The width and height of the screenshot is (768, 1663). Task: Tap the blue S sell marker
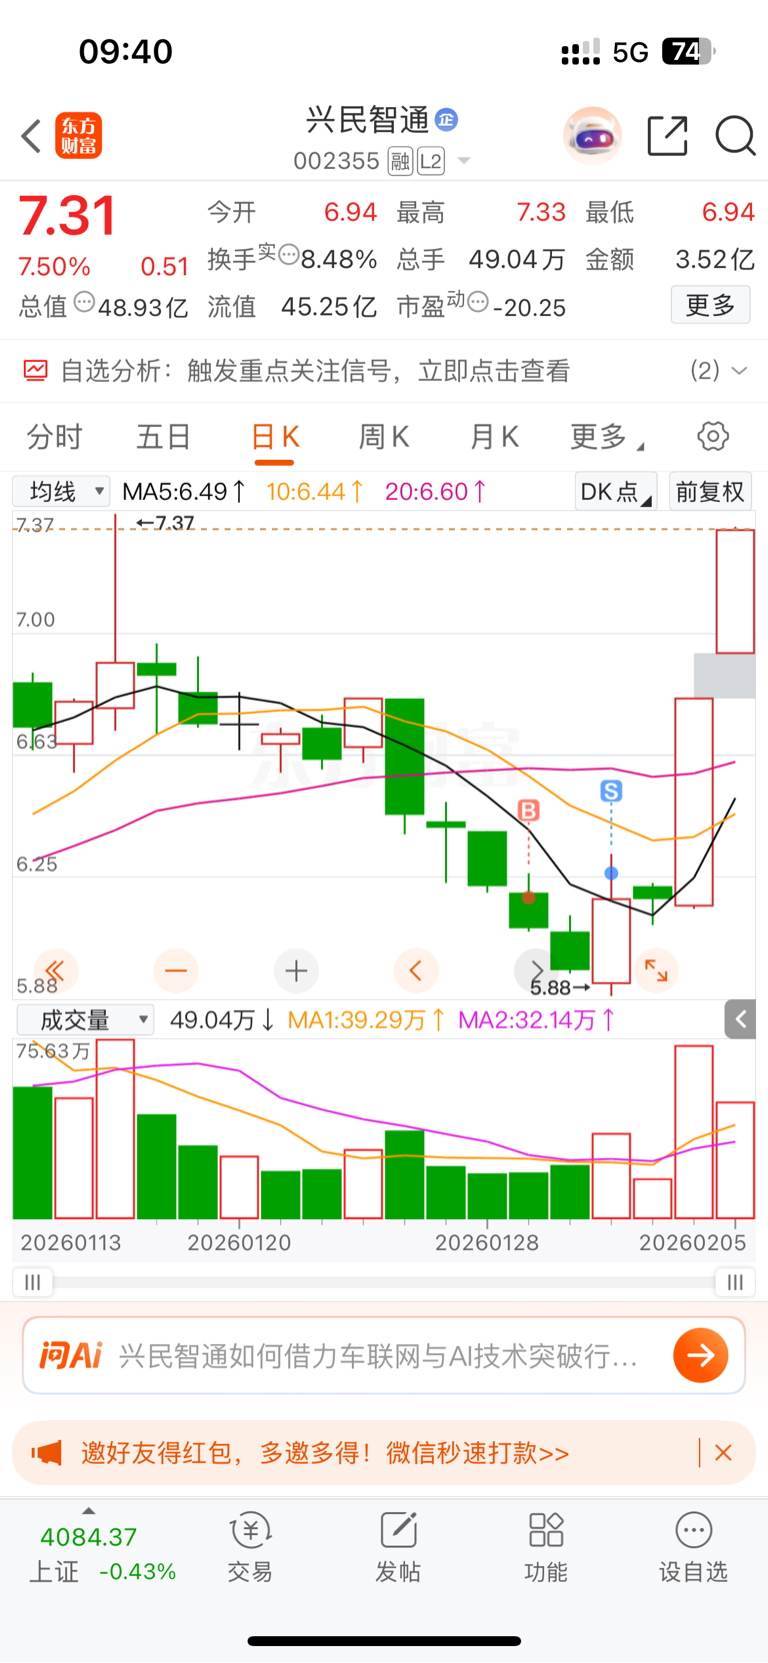point(611,791)
